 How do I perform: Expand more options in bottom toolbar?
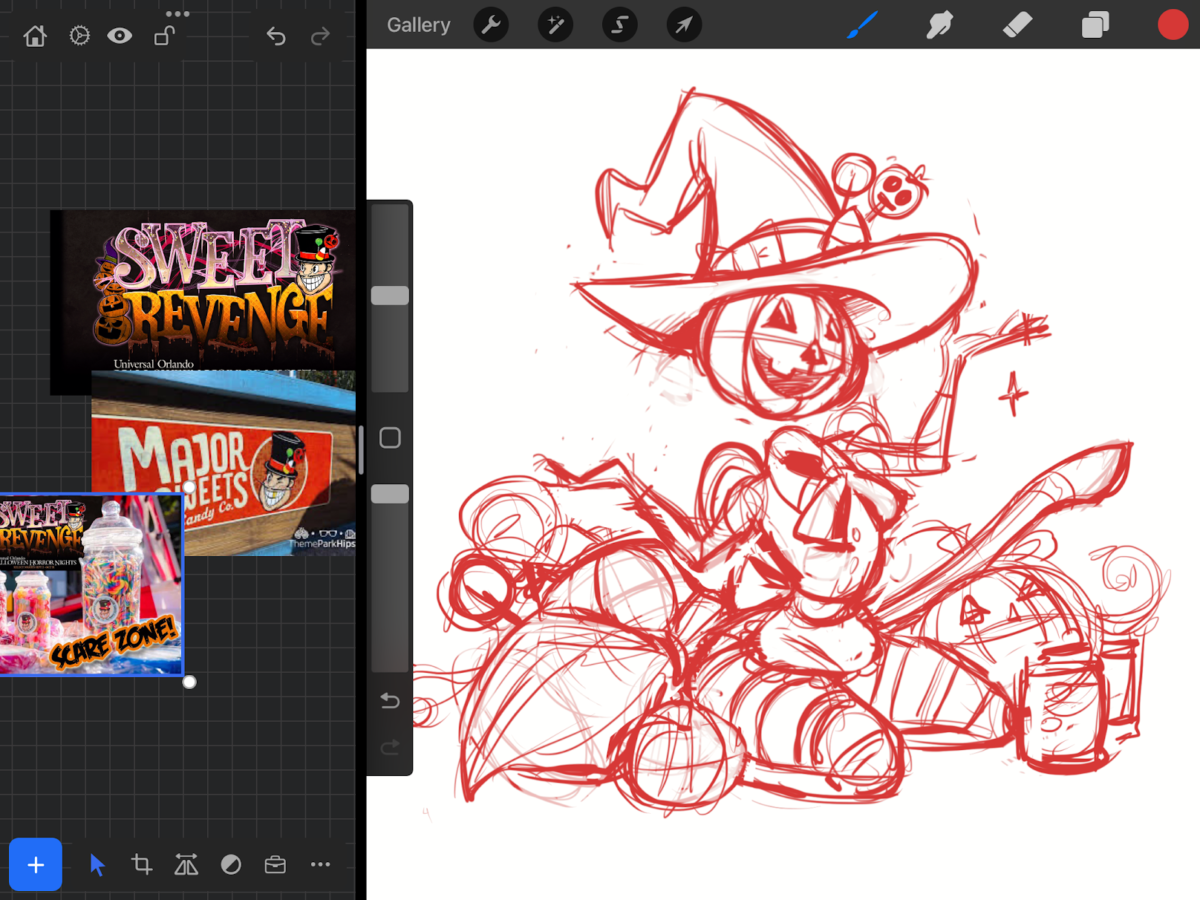tap(320, 865)
